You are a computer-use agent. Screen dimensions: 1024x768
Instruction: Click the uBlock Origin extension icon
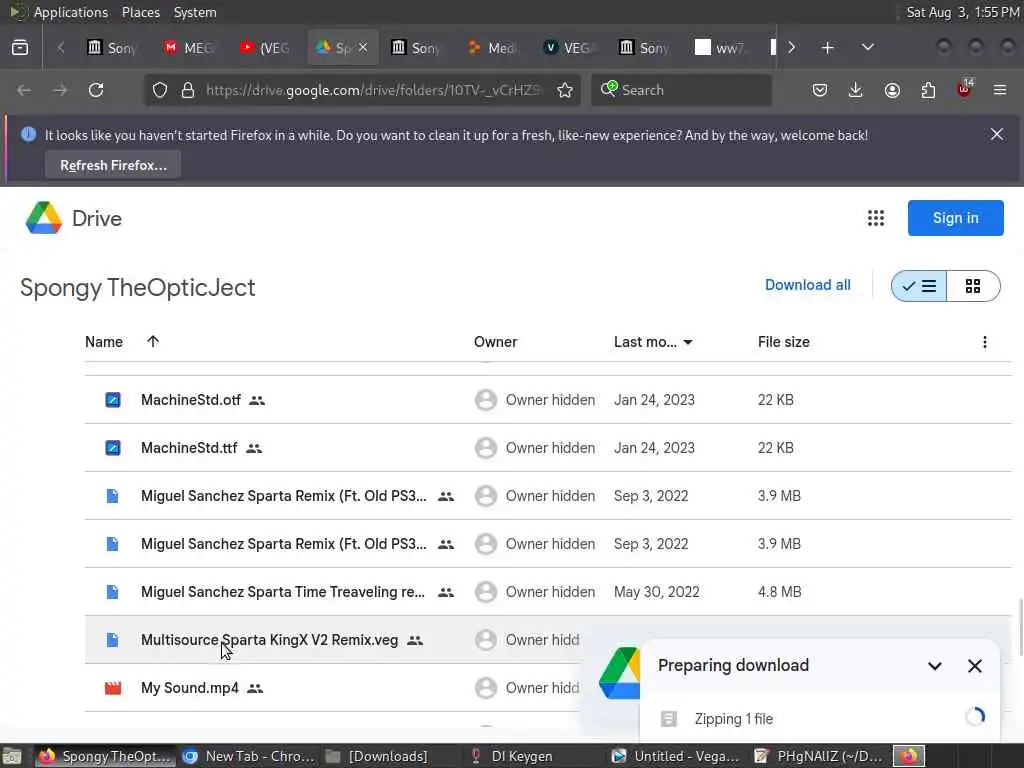964,90
